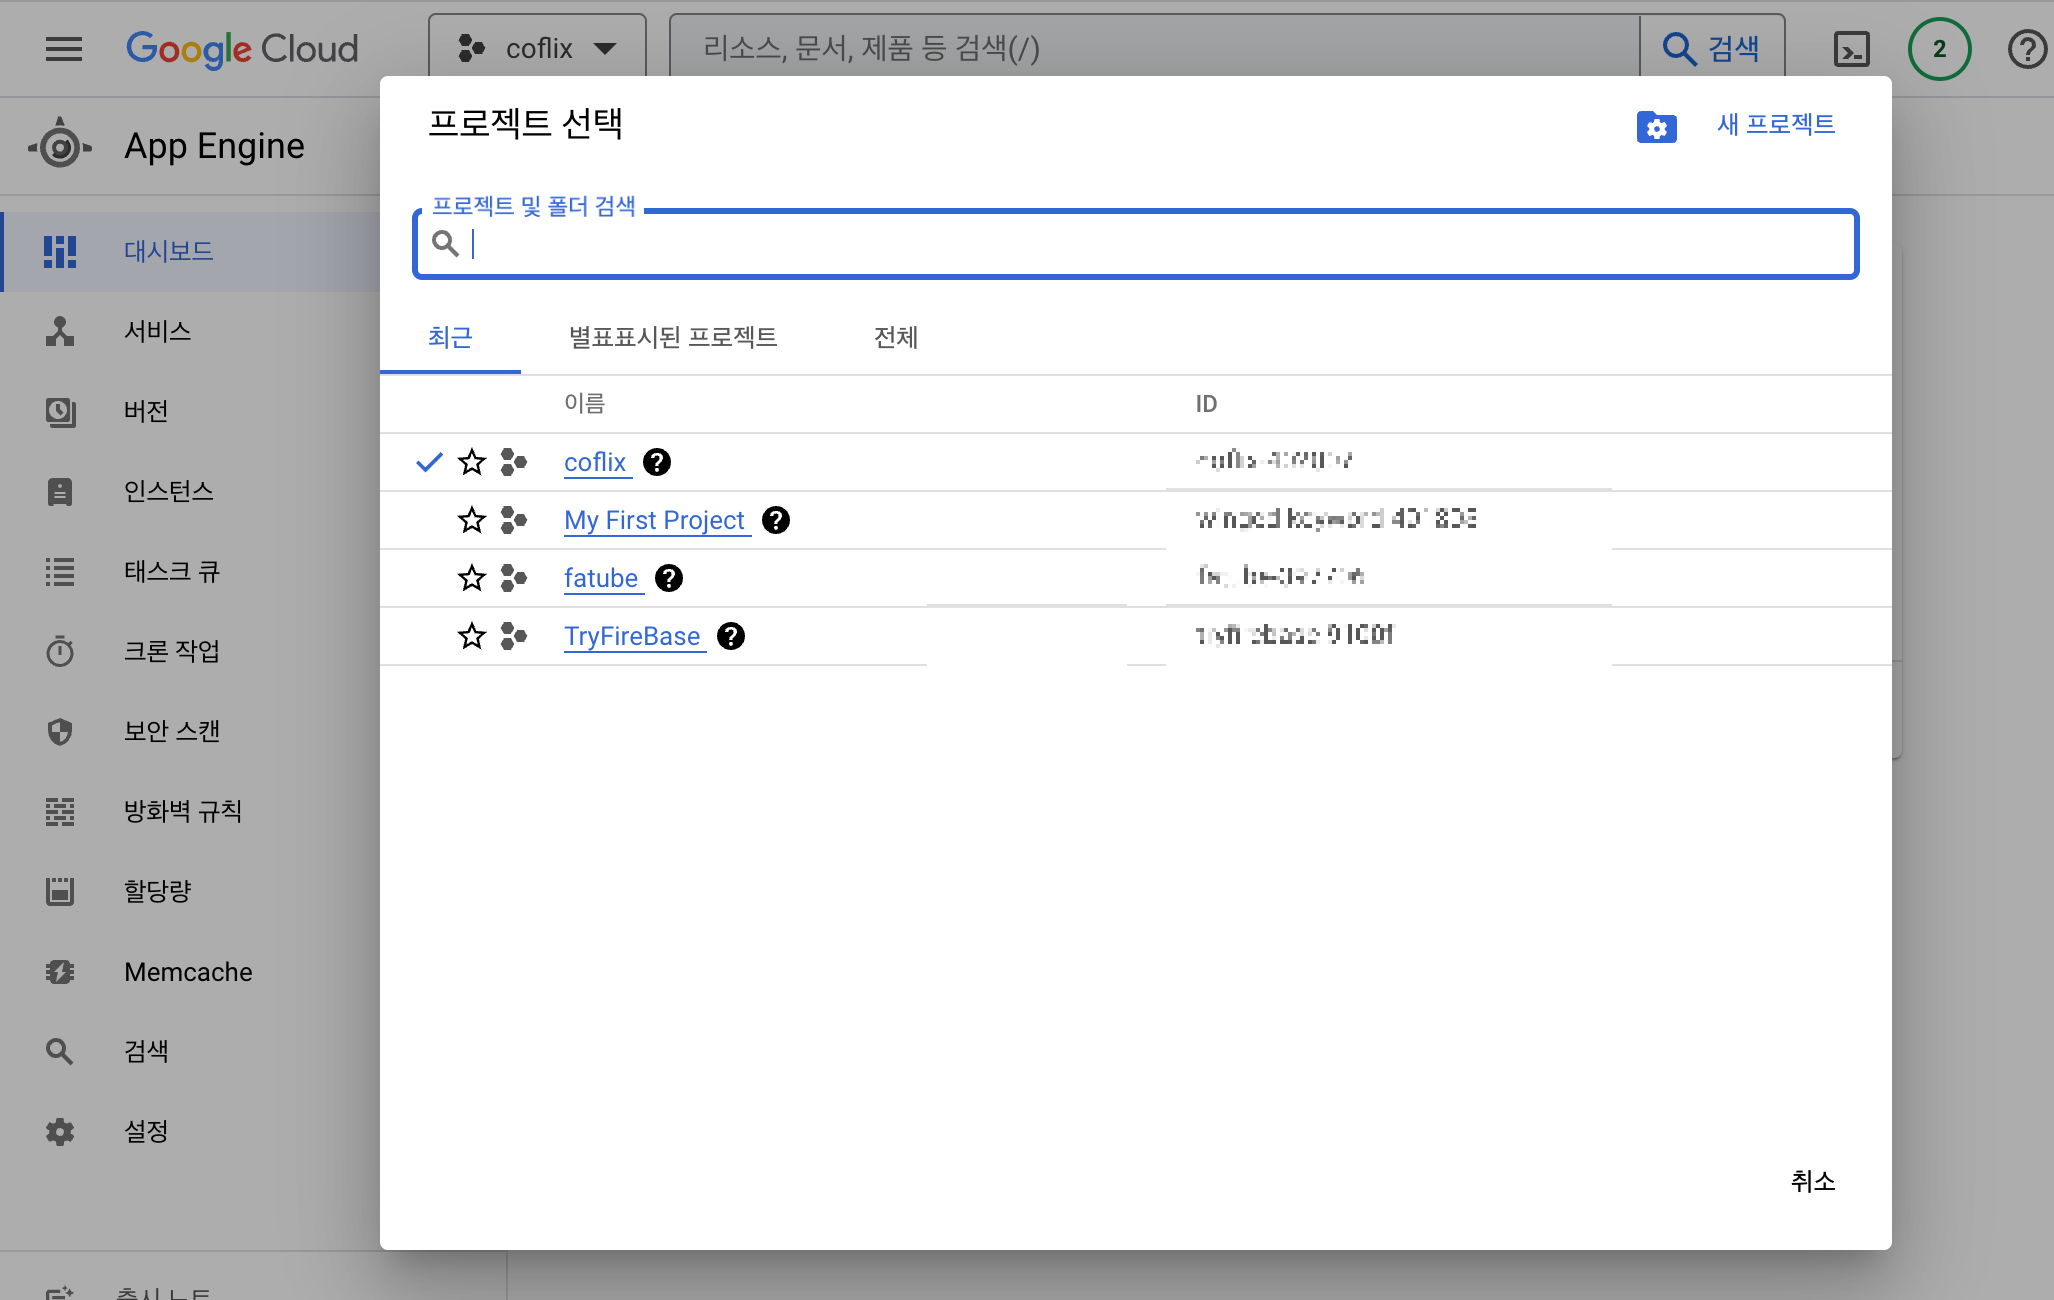Click the top-right help question icon
The height and width of the screenshot is (1300, 2054).
pyautogui.click(x=2027, y=49)
